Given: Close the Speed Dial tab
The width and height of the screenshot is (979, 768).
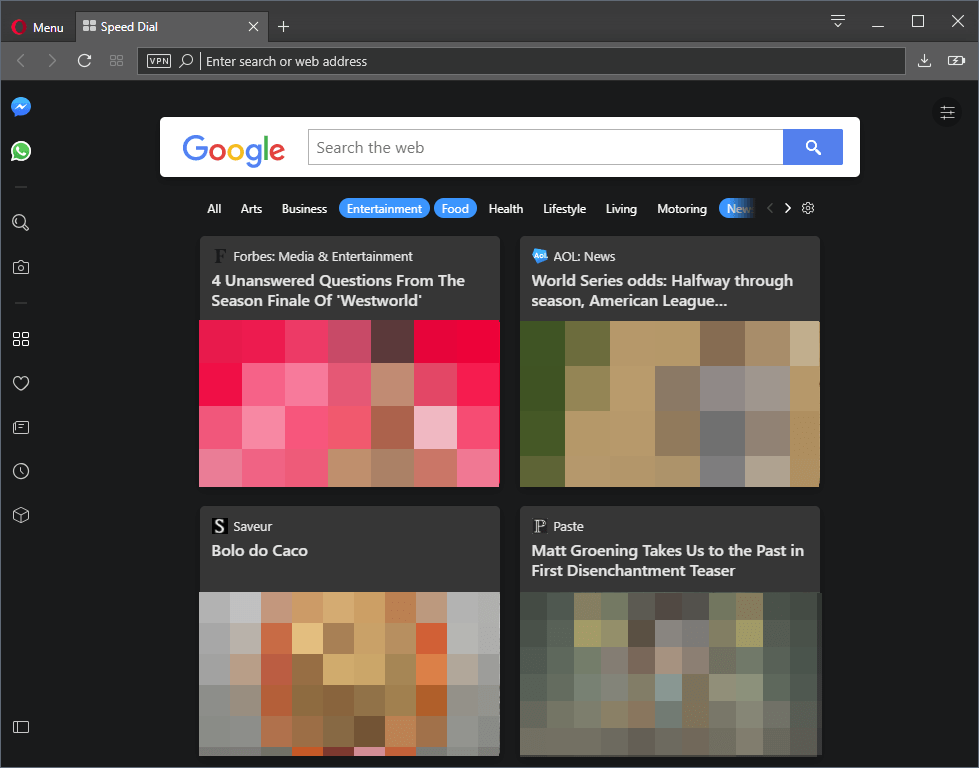Looking at the screenshot, I should [x=253, y=26].
